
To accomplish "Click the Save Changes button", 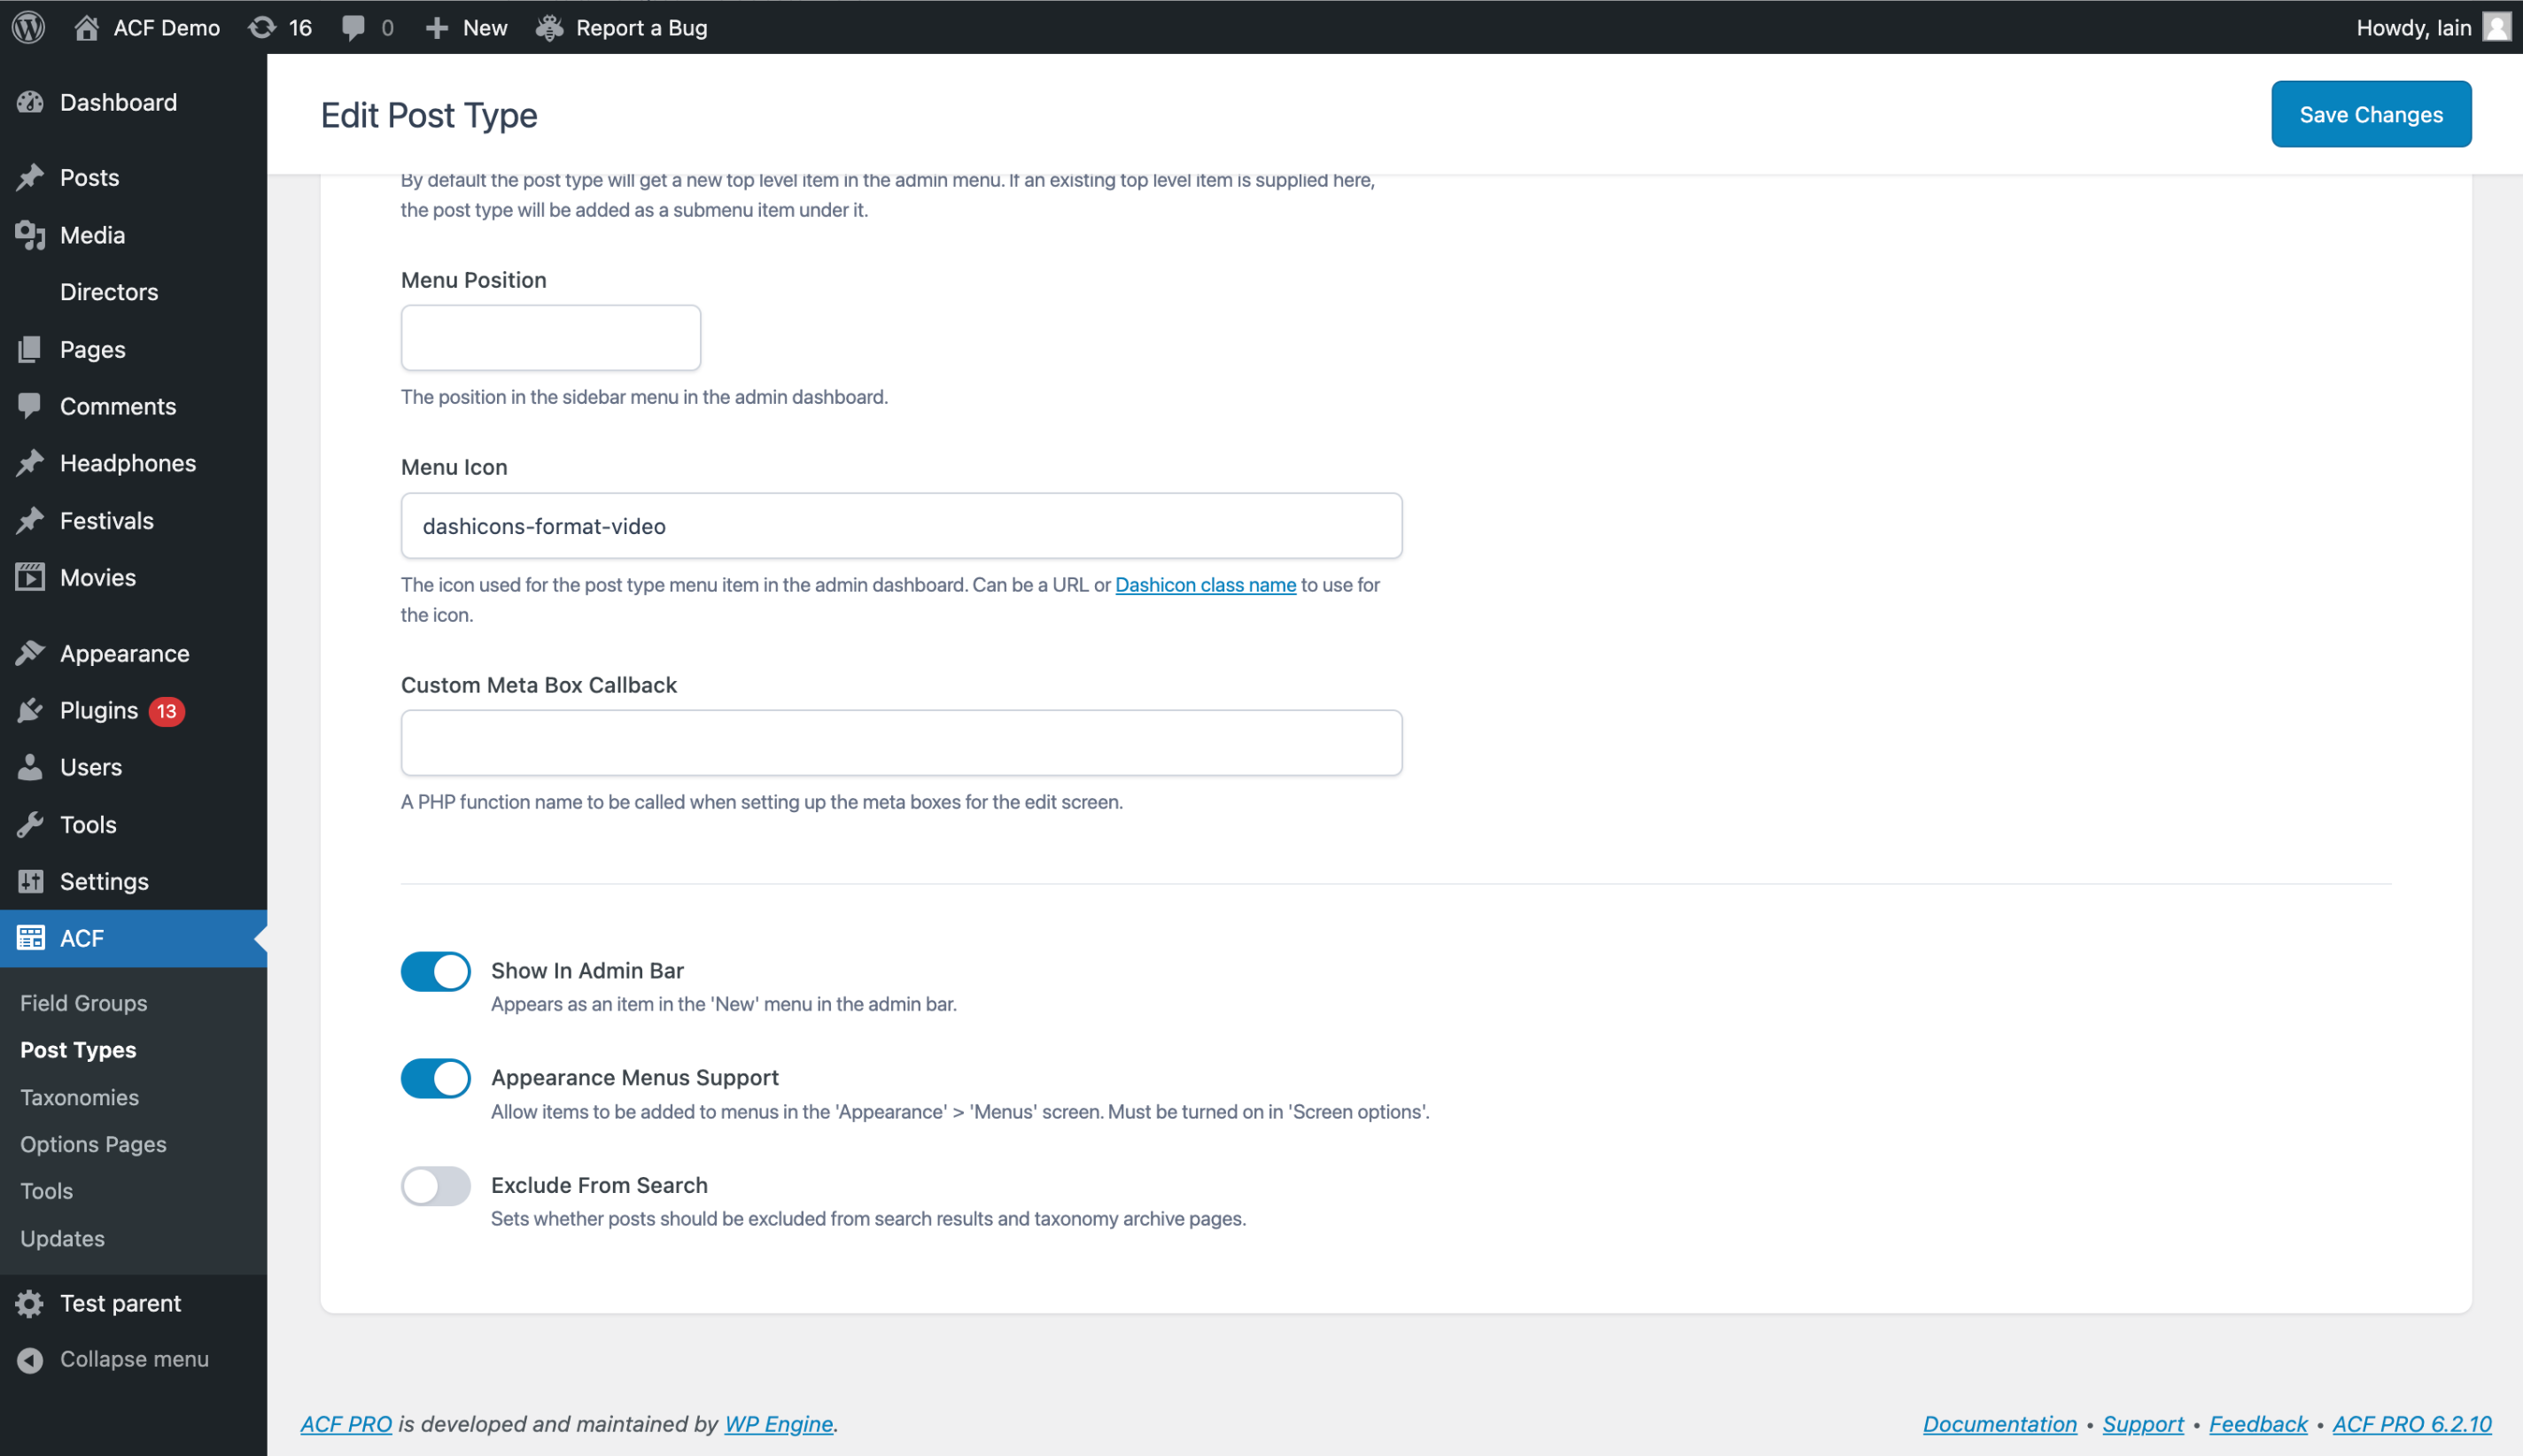I will click(x=2371, y=113).
